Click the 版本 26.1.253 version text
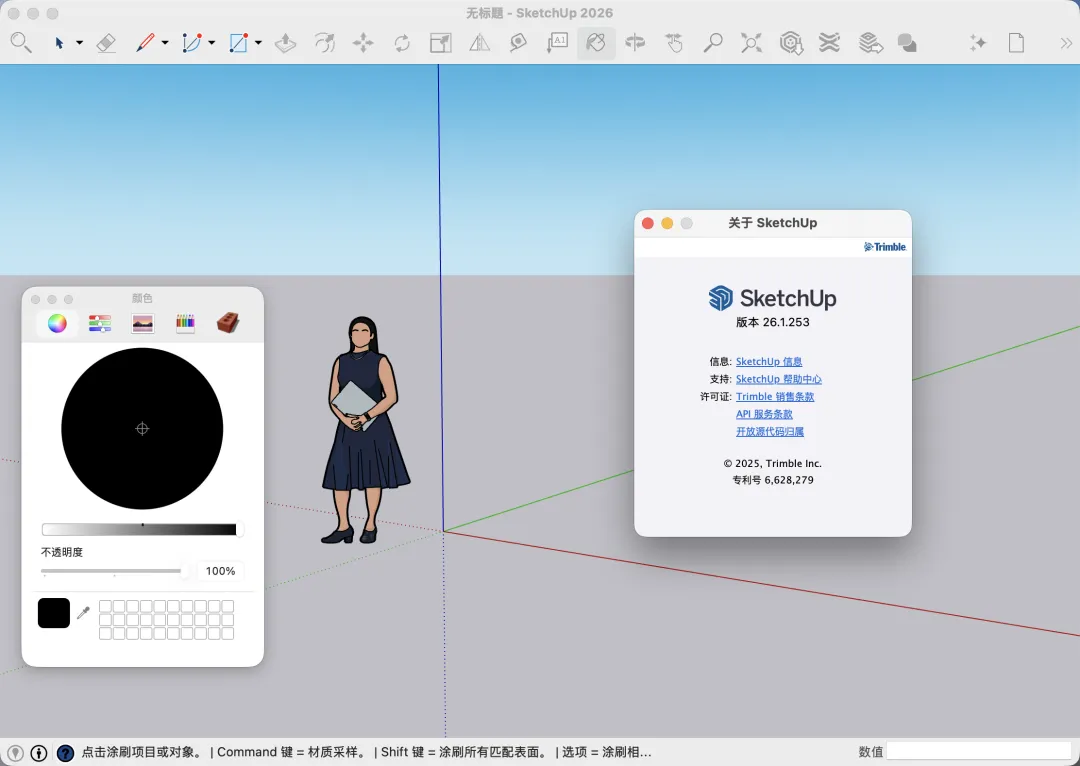This screenshot has height=766, width=1080. (772, 322)
